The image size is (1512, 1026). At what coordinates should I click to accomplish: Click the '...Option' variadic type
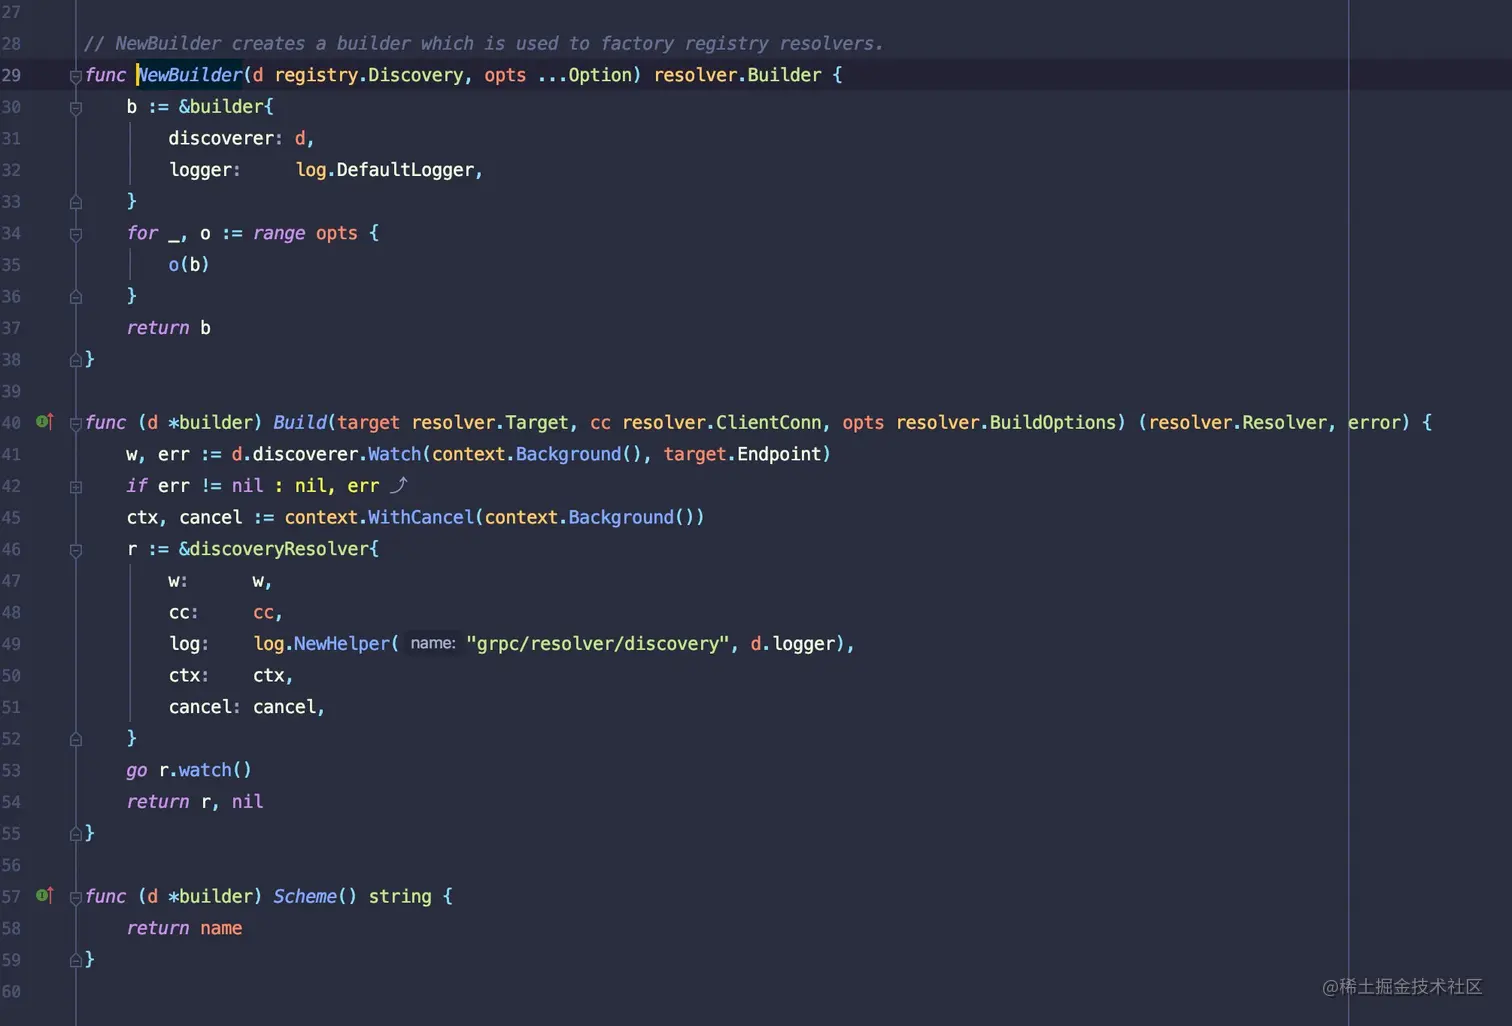pos(585,75)
